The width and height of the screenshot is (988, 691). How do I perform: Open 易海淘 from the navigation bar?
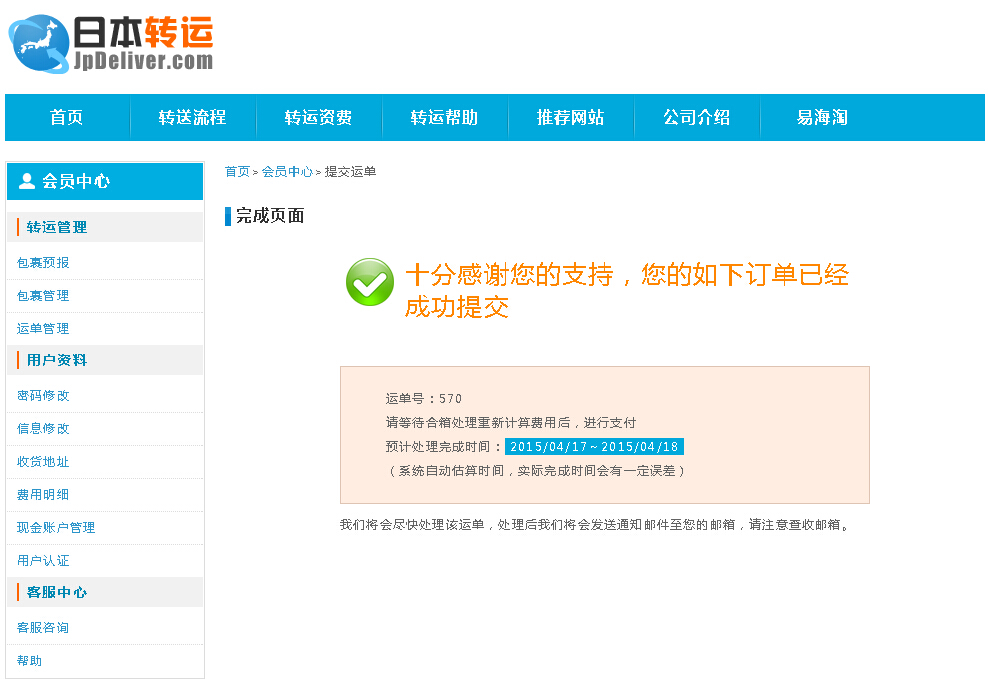pyautogui.click(x=819, y=117)
